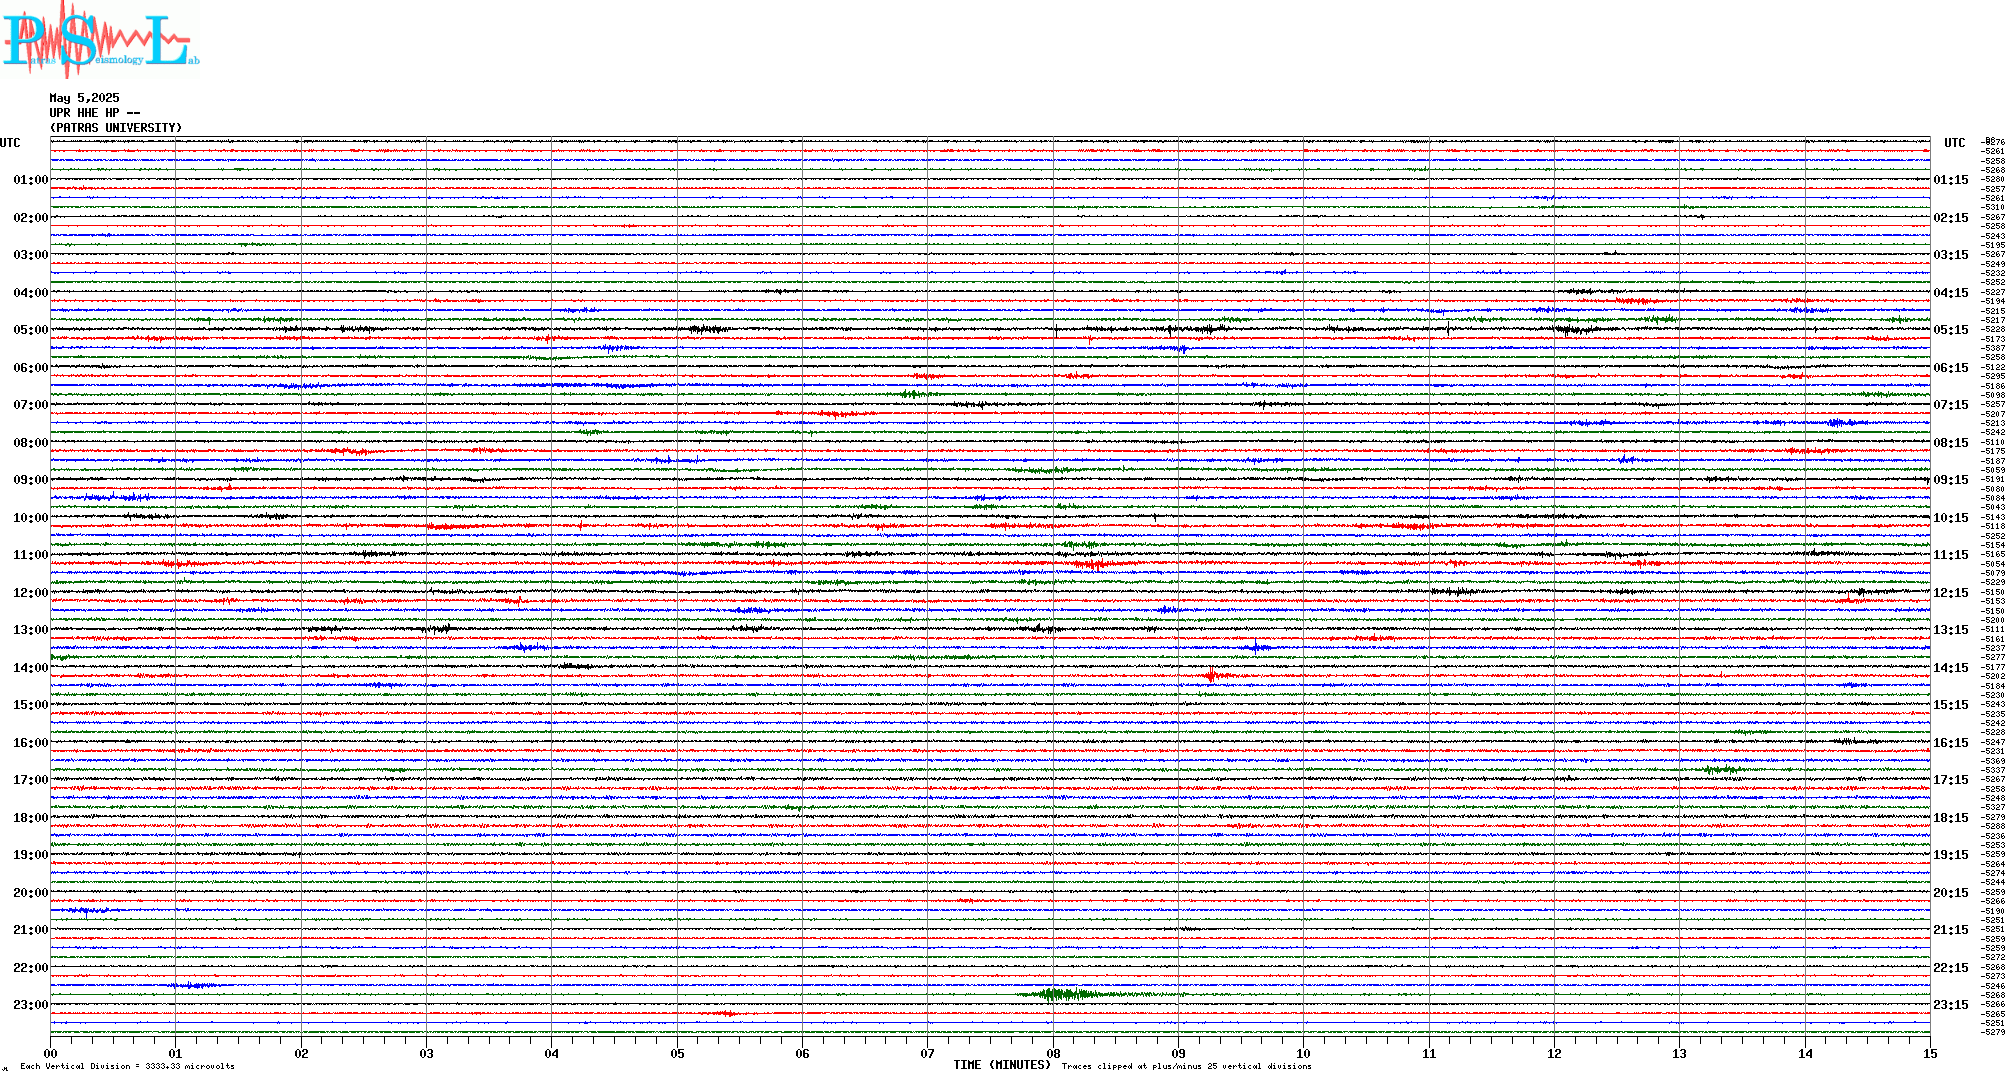Click the large green seismic burst near minute 08

tap(1067, 994)
